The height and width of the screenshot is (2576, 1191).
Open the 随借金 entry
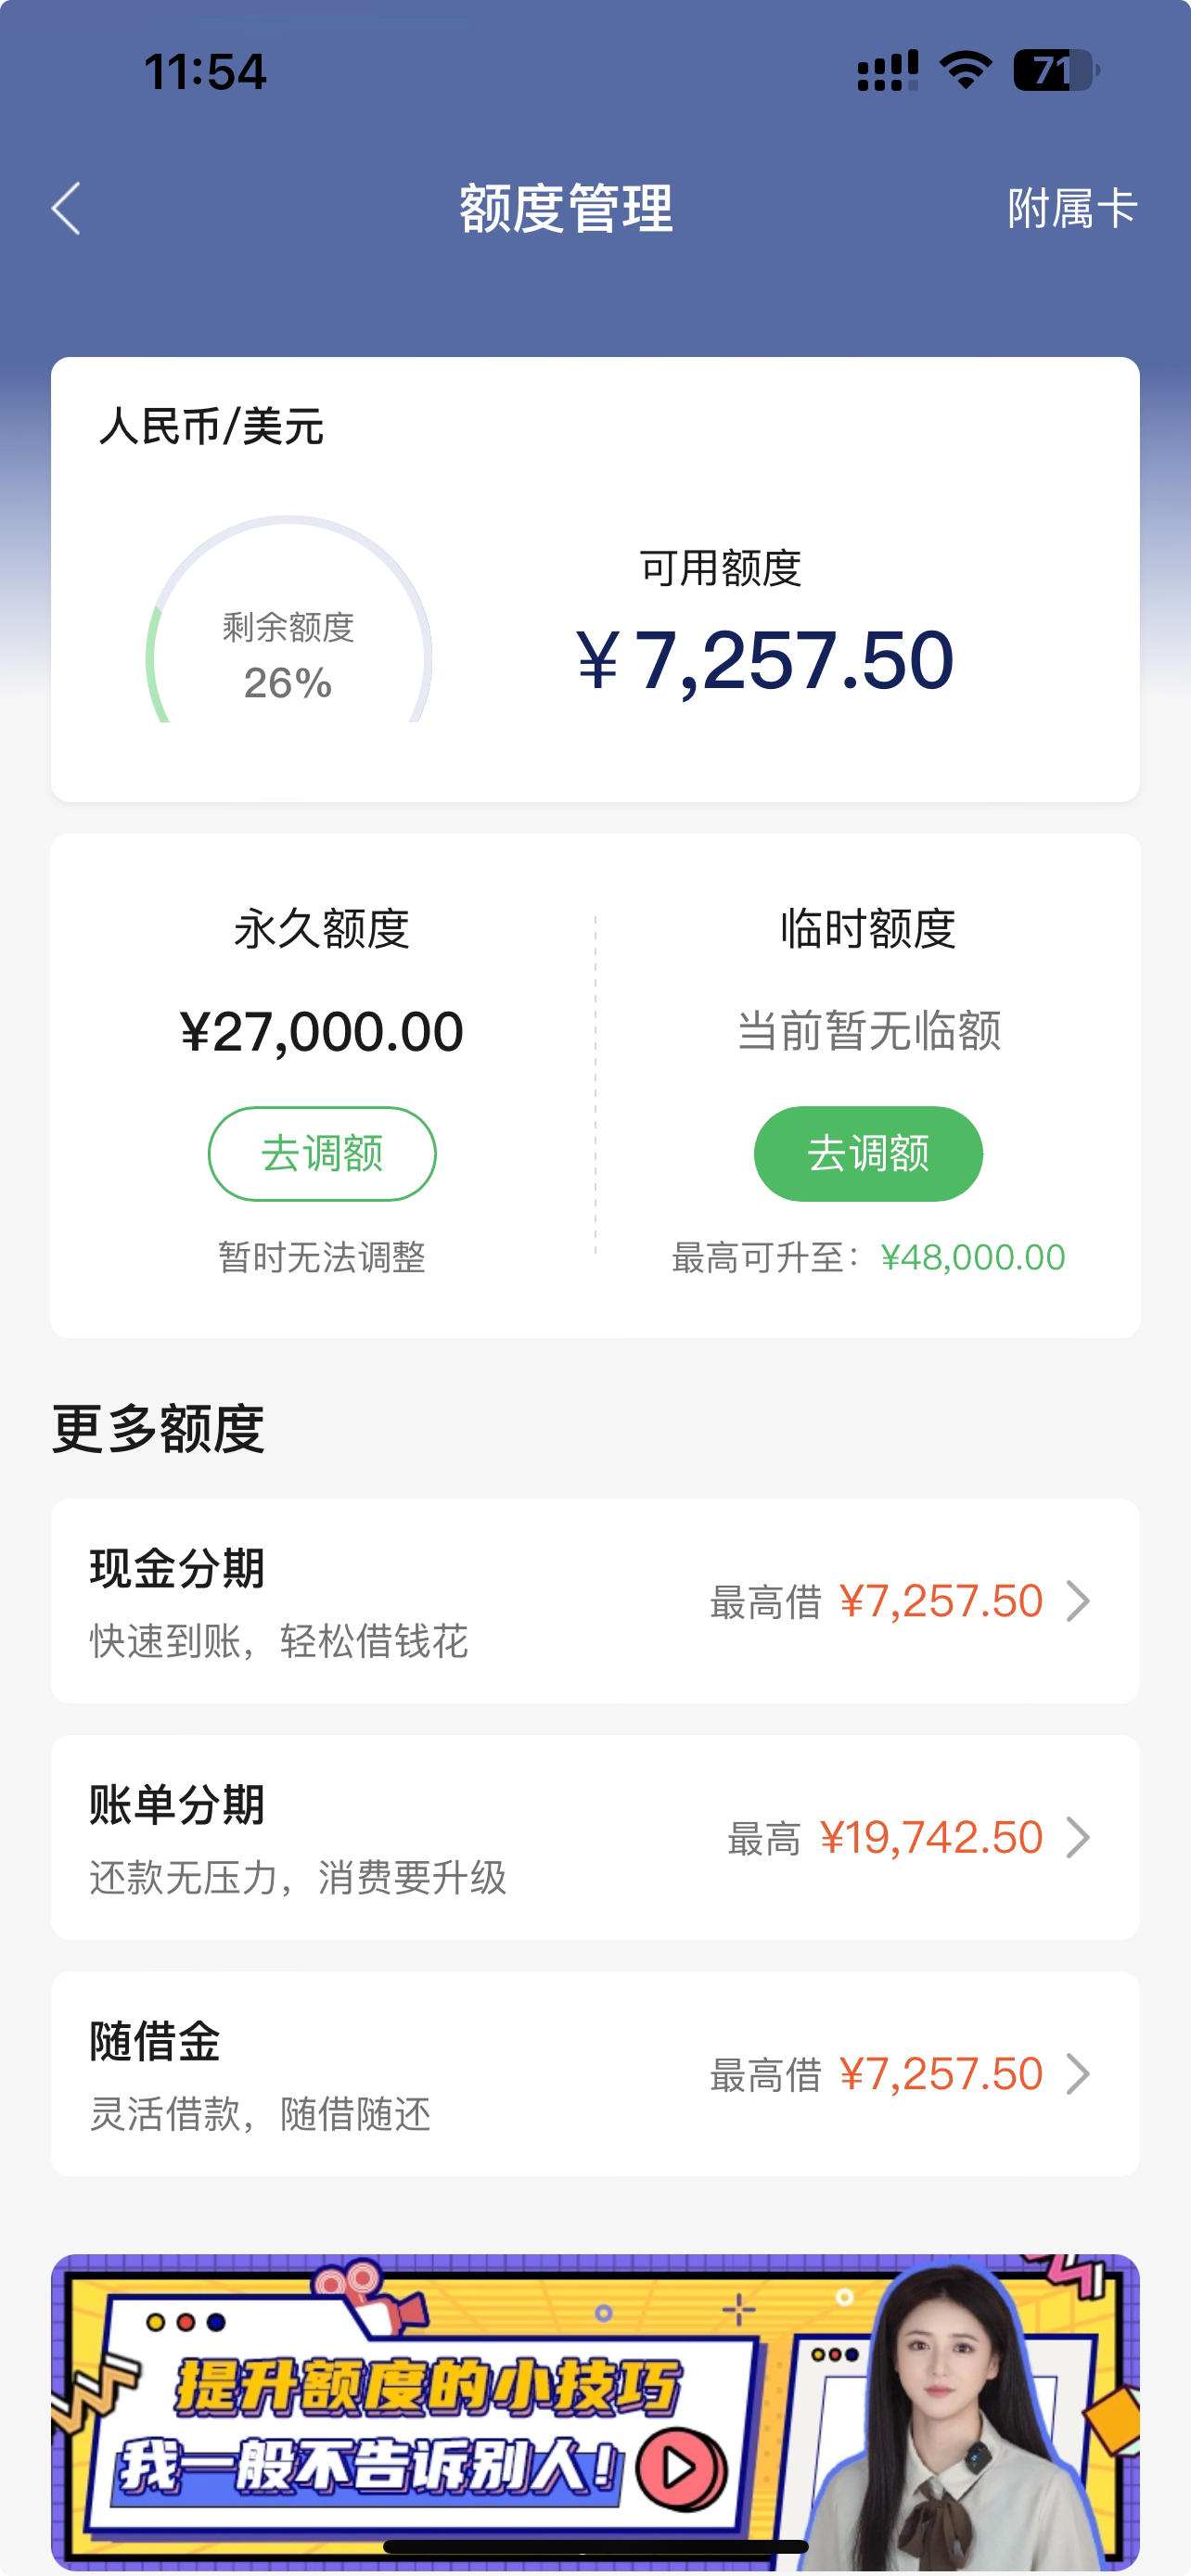[x=595, y=2074]
